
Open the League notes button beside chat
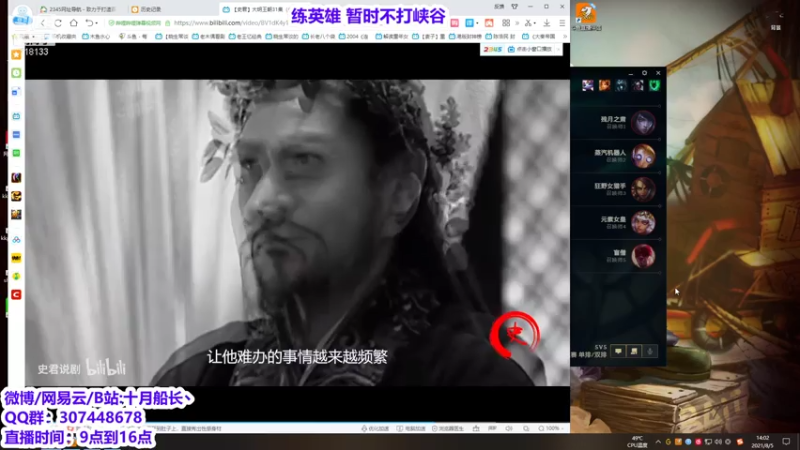pyautogui.click(x=634, y=351)
